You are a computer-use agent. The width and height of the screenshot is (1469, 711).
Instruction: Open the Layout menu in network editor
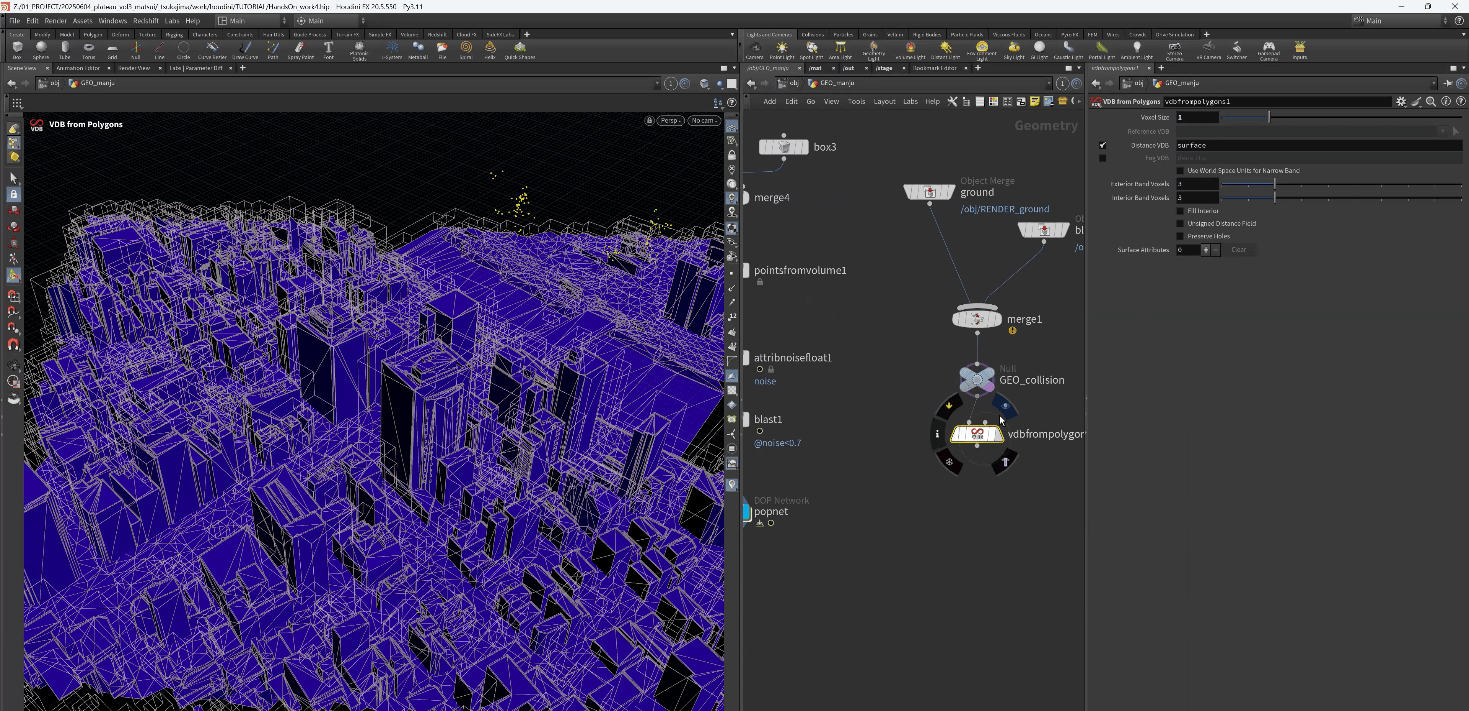[884, 101]
